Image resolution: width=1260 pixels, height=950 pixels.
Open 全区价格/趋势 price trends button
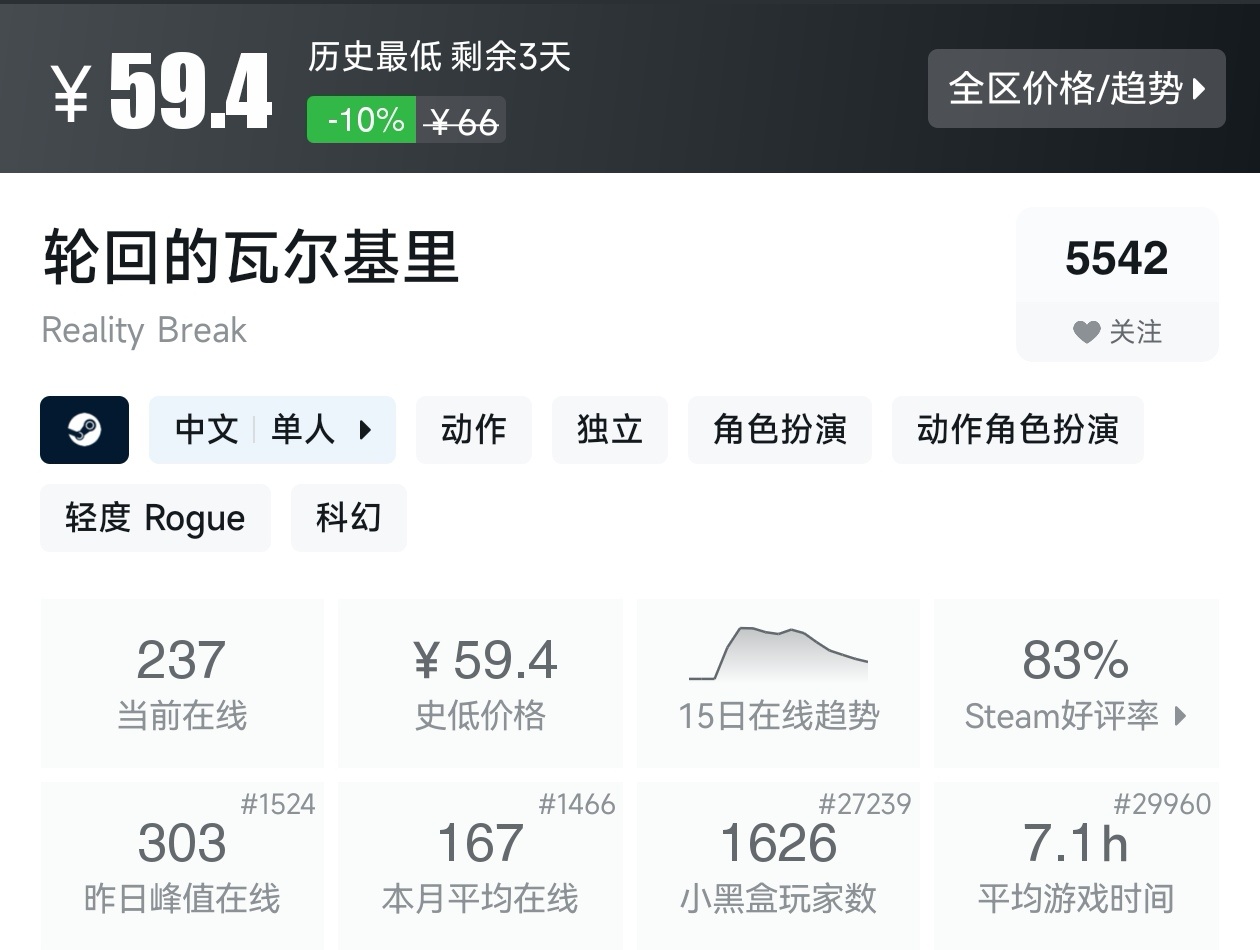point(1076,88)
